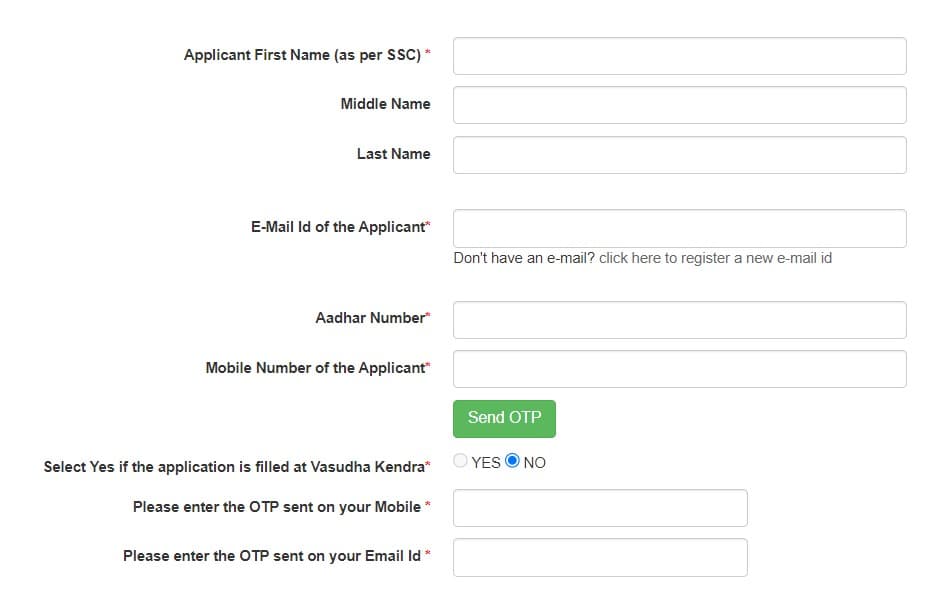The width and height of the screenshot is (925, 598).
Task: Open the register a new e-mail id link
Action: point(715,258)
